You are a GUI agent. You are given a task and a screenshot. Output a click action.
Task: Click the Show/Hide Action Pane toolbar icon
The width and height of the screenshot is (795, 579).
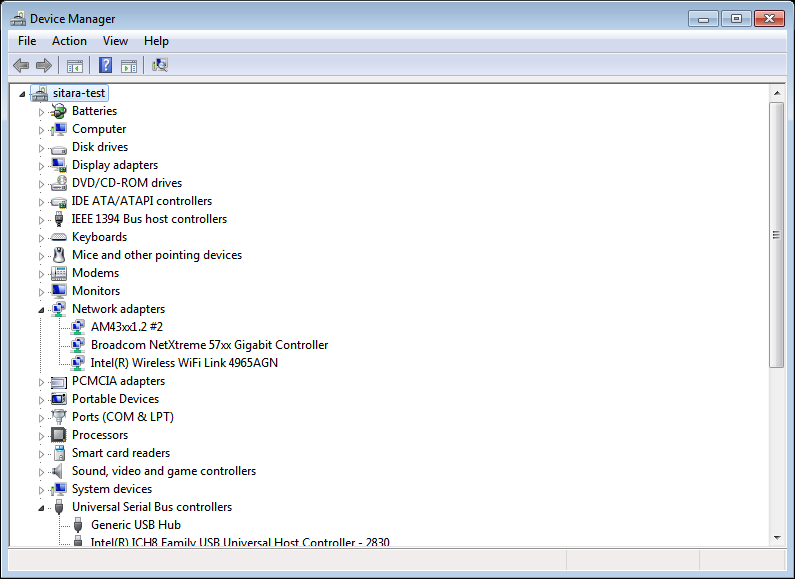coord(129,65)
